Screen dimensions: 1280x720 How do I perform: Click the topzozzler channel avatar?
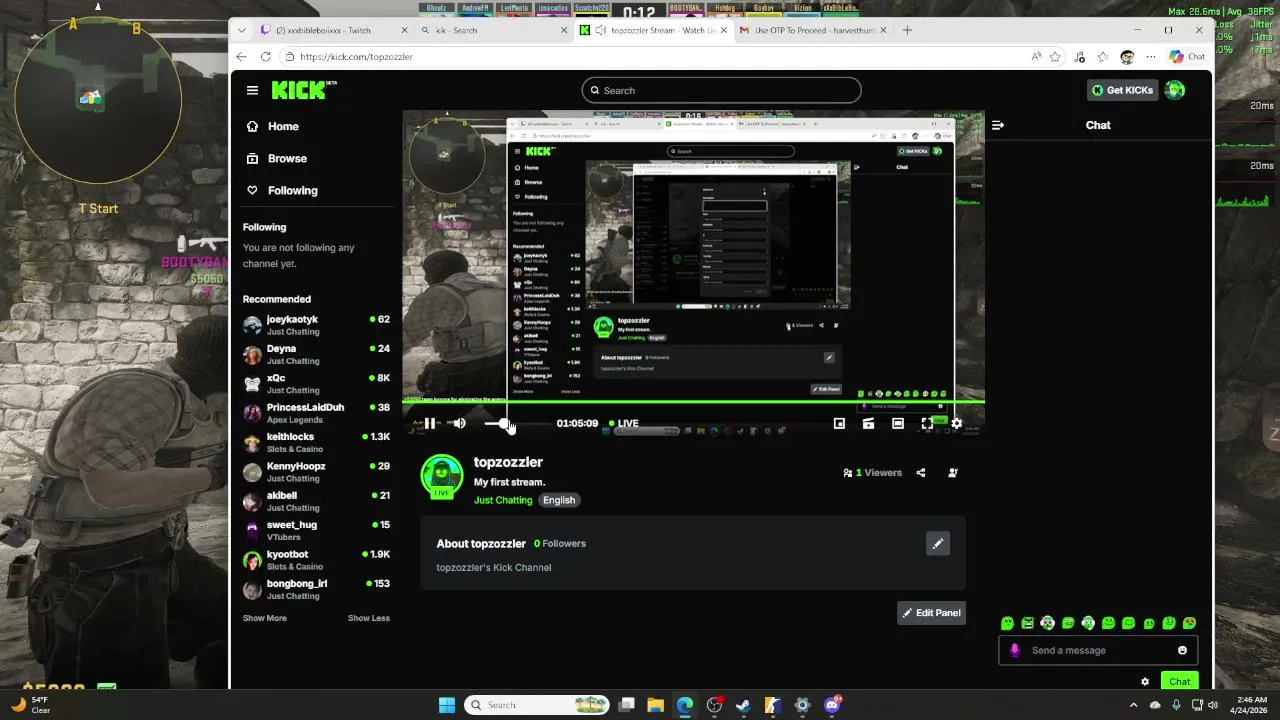pos(441,476)
